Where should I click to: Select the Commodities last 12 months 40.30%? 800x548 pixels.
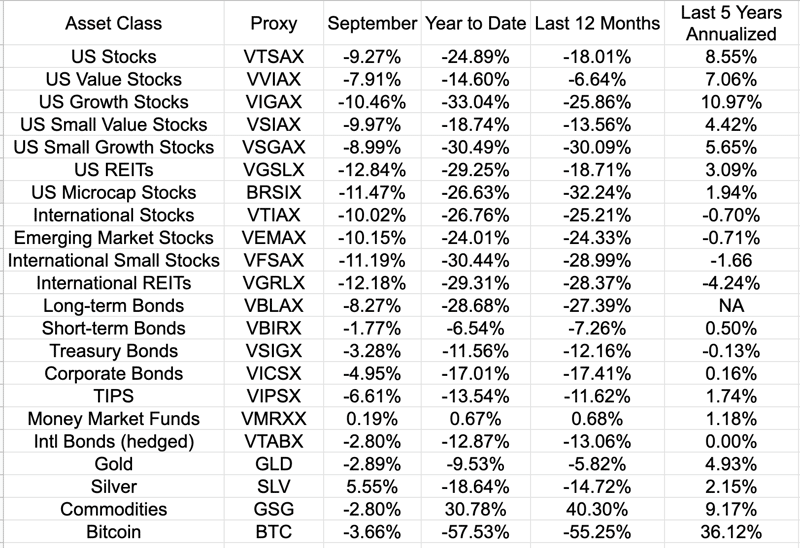[597, 509]
